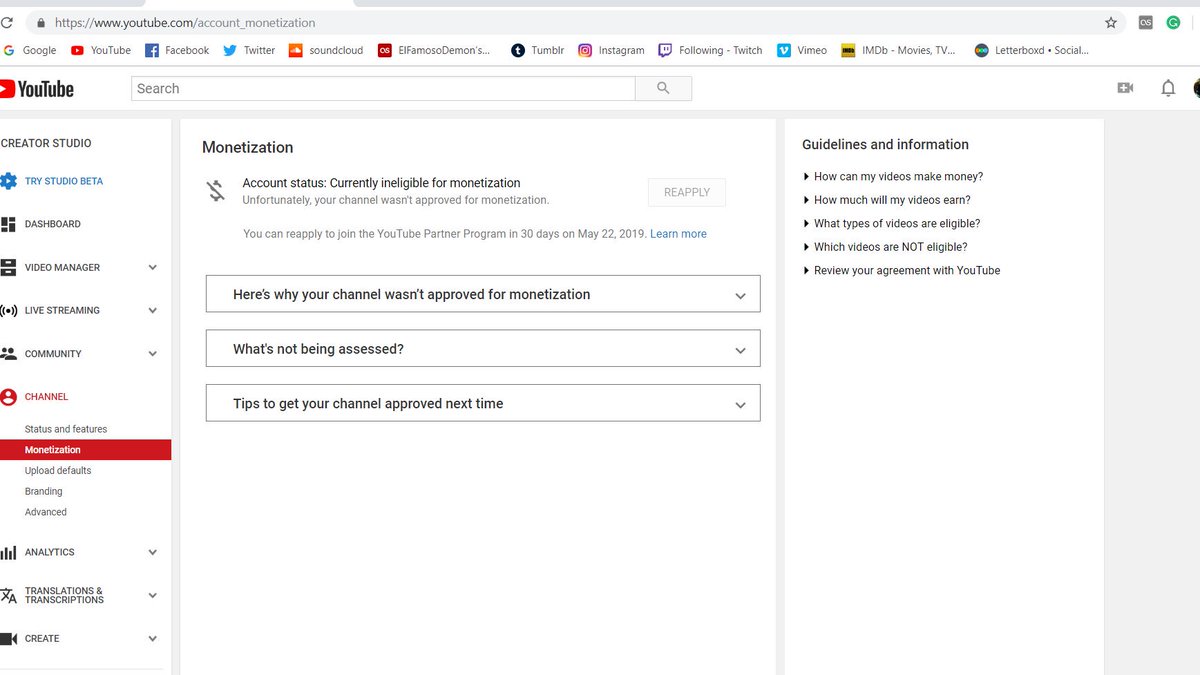Open the Facebook bookmark
The width and height of the screenshot is (1200, 675).
(x=177, y=50)
